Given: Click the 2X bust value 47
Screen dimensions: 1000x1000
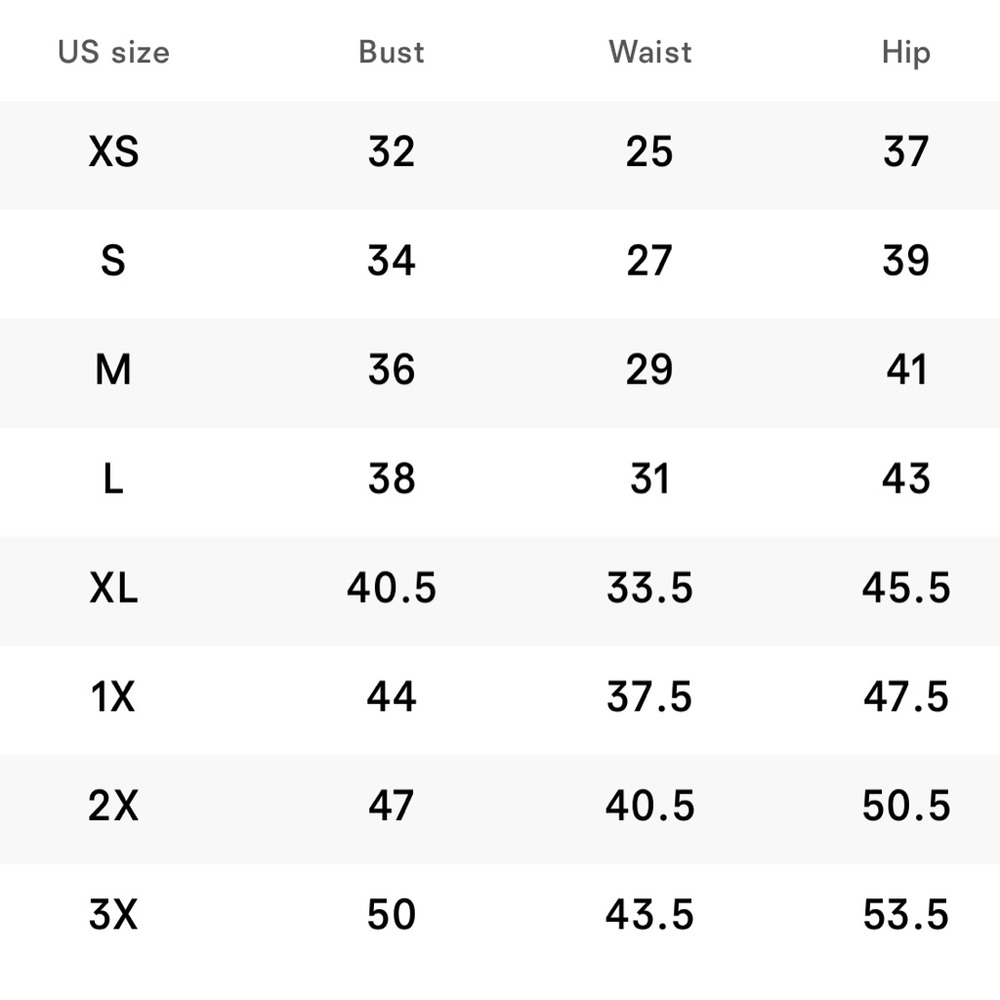Looking at the screenshot, I should click(x=392, y=805).
